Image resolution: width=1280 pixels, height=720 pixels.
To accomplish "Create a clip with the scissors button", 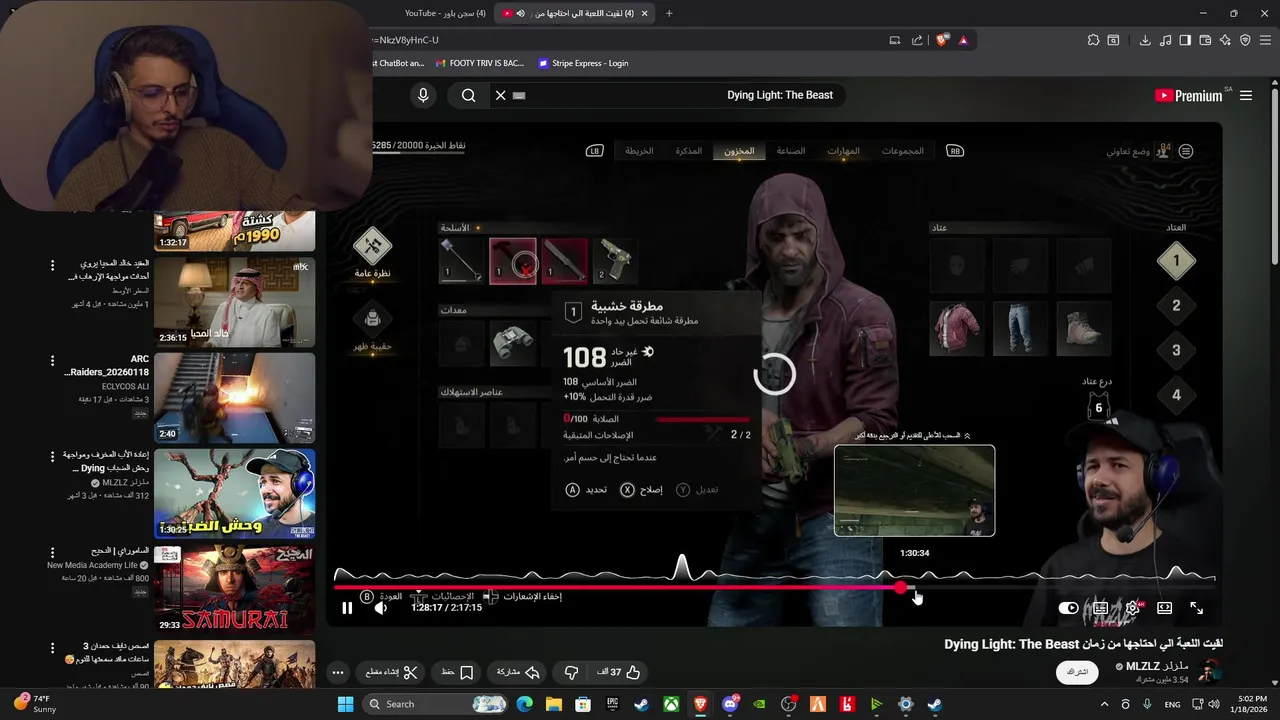I will pyautogui.click(x=392, y=673).
